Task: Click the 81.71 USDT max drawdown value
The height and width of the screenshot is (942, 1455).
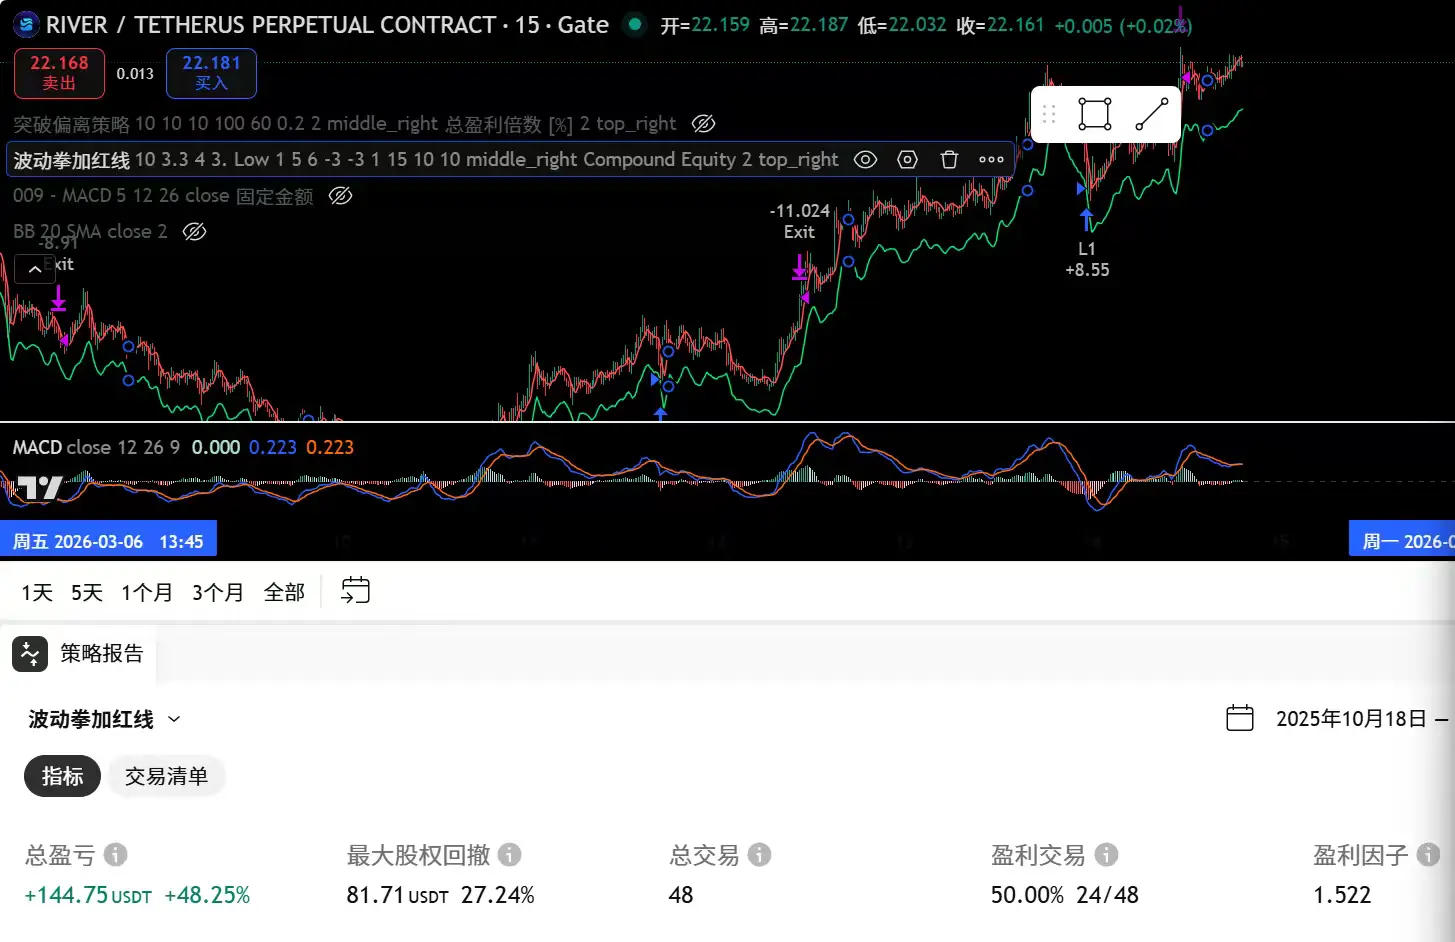Action: [x=398, y=895]
